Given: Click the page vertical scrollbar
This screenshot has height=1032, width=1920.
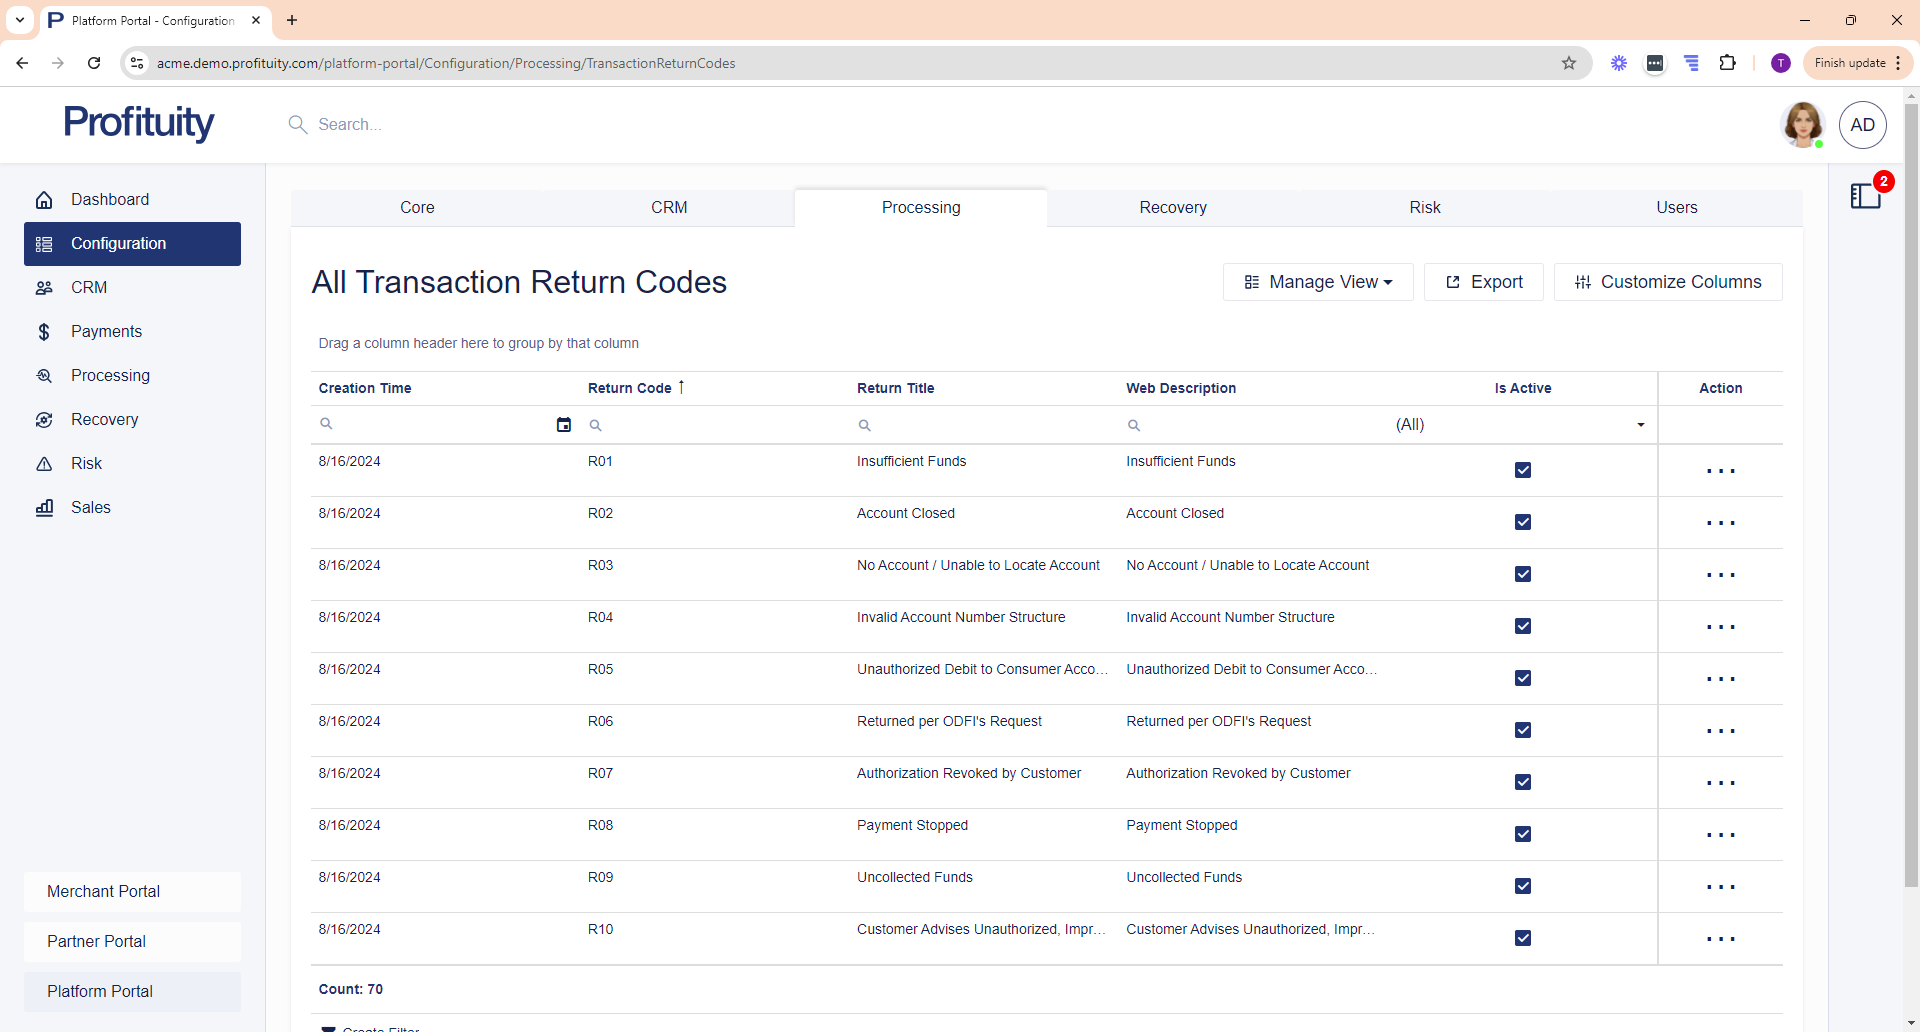Looking at the screenshot, I should (1911, 500).
